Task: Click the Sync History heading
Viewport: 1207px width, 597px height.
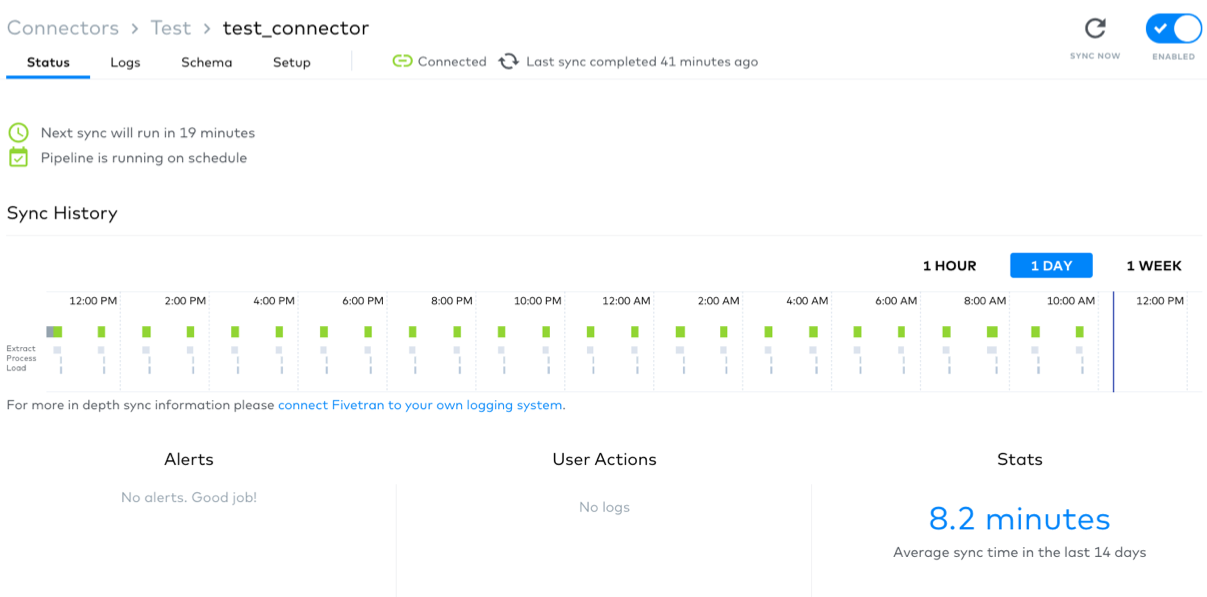Action: point(62,213)
